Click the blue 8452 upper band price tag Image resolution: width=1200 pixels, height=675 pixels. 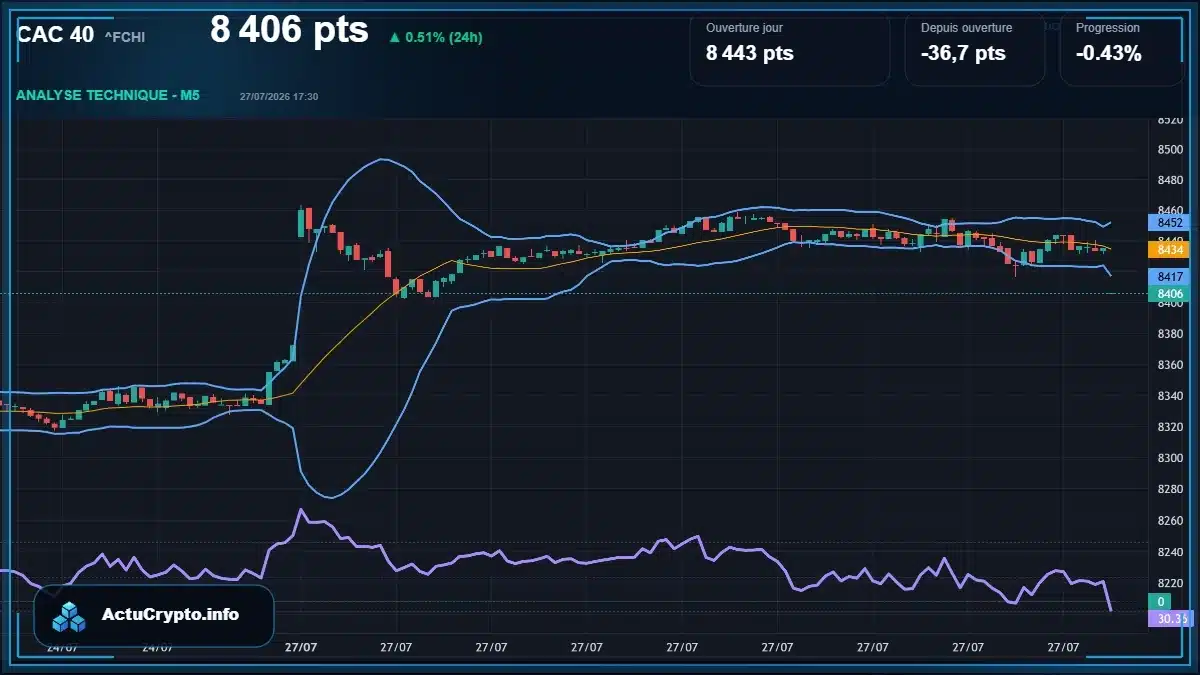[1170, 222]
